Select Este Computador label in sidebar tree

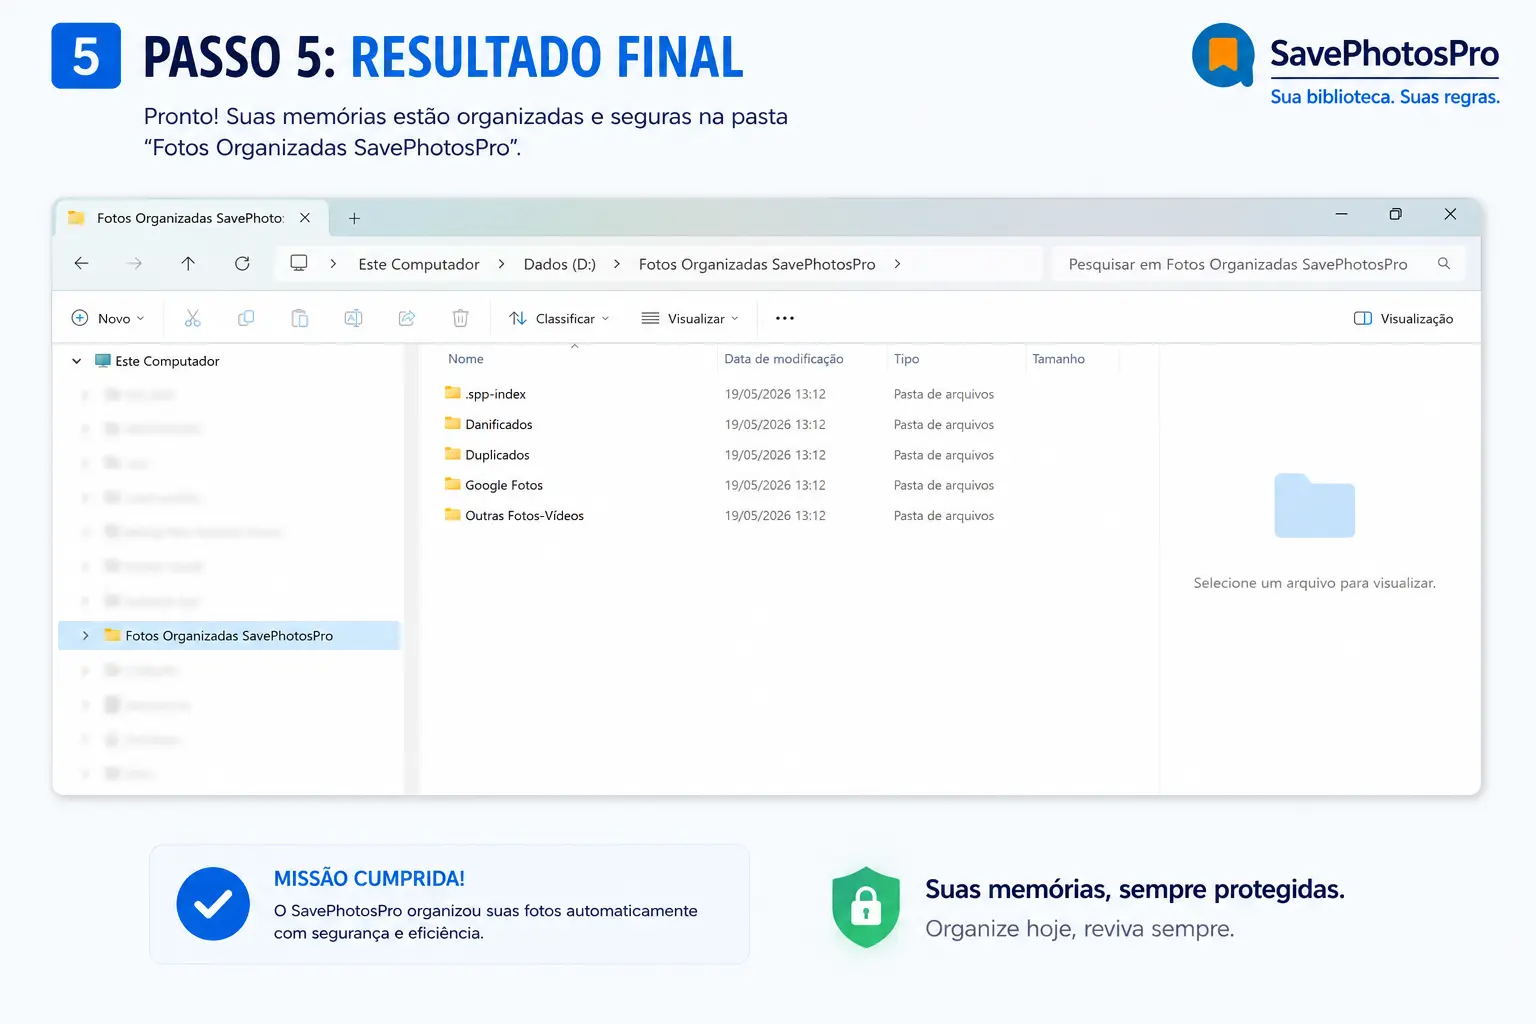[x=167, y=361]
